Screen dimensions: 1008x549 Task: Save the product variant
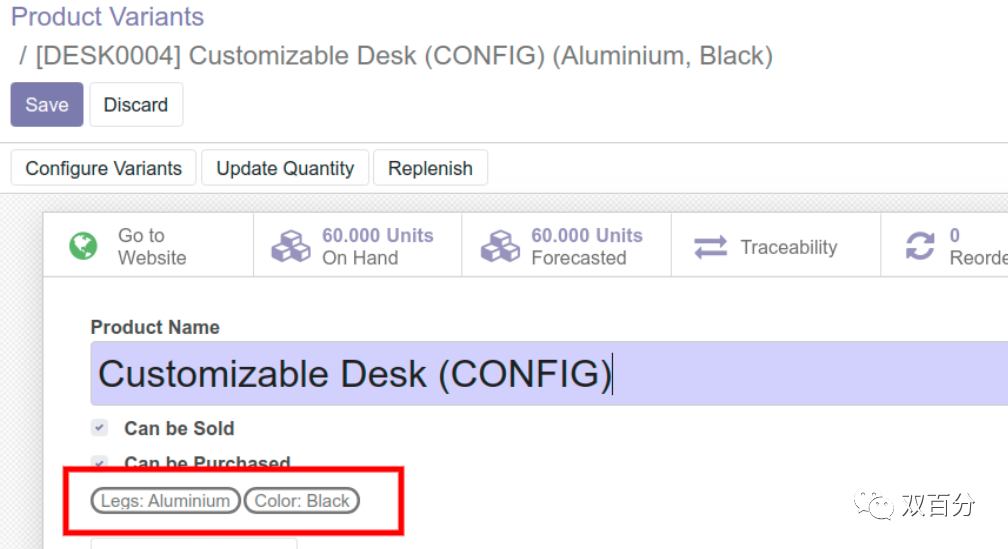(47, 105)
